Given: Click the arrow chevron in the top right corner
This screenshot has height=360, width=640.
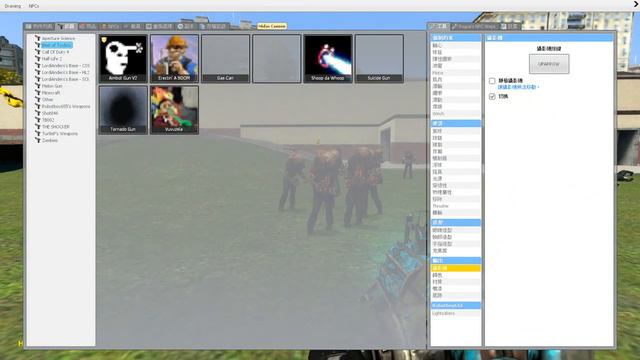Looking at the screenshot, I should click(x=636, y=4).
